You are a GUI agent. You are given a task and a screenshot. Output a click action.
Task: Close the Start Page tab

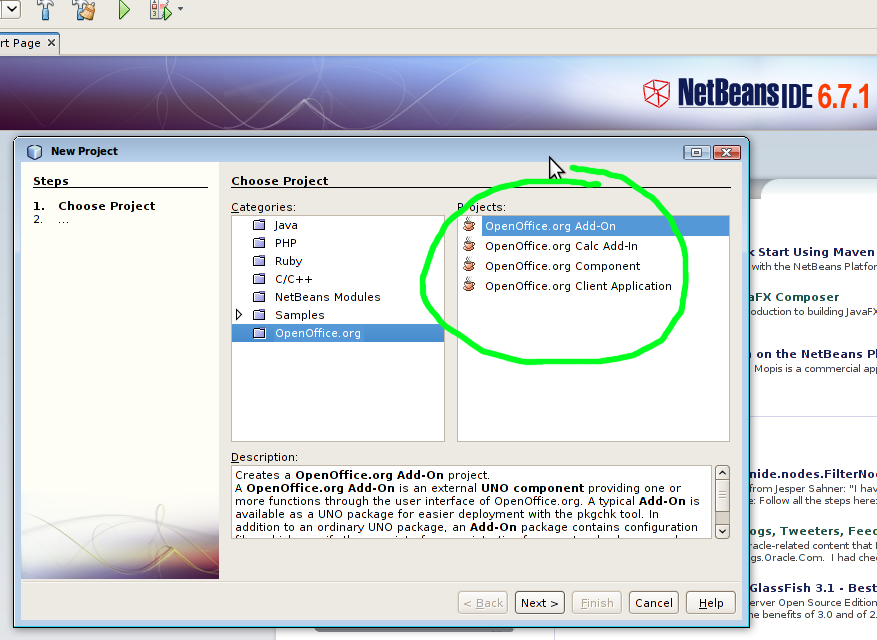click(x=51, y=43)
